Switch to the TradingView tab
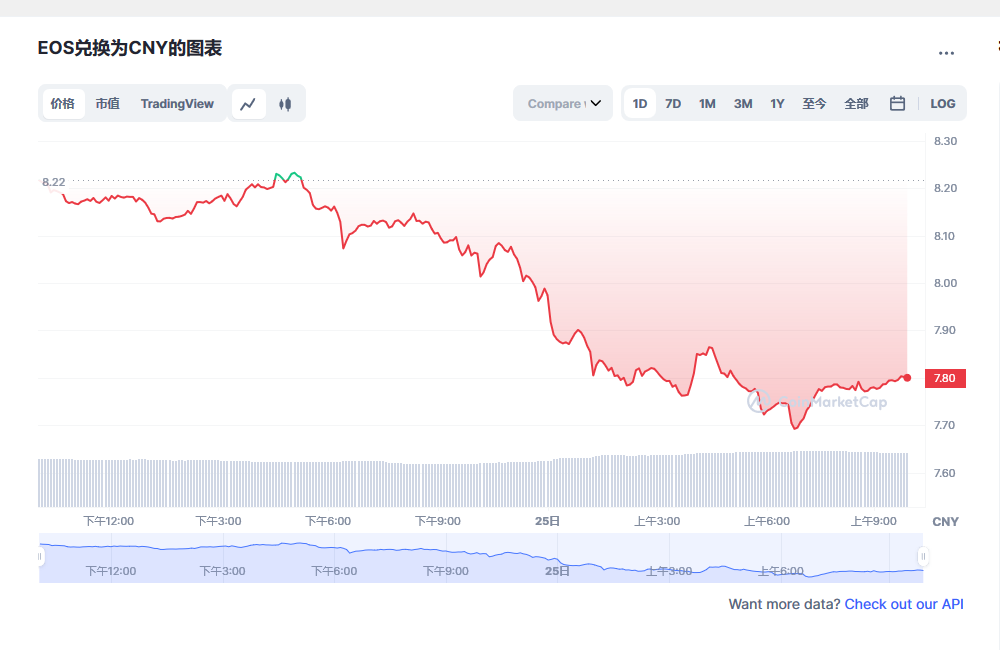Screen dimensions: 1000x650 click(x=177, y=103)
